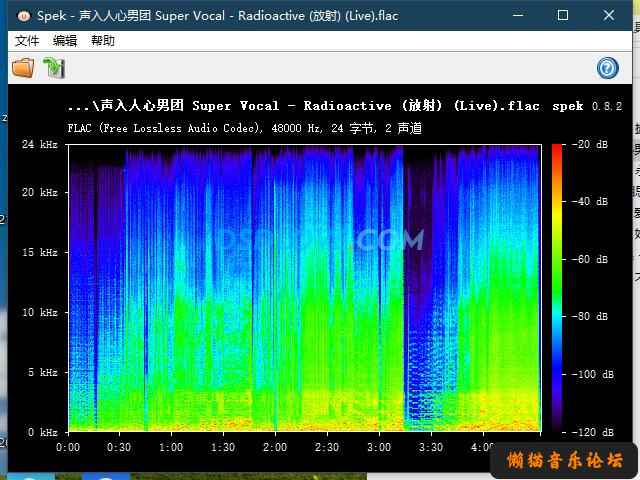
Task: Click the 0:30 time axis label
Action: pyautogui.click(x=119, y=447)
